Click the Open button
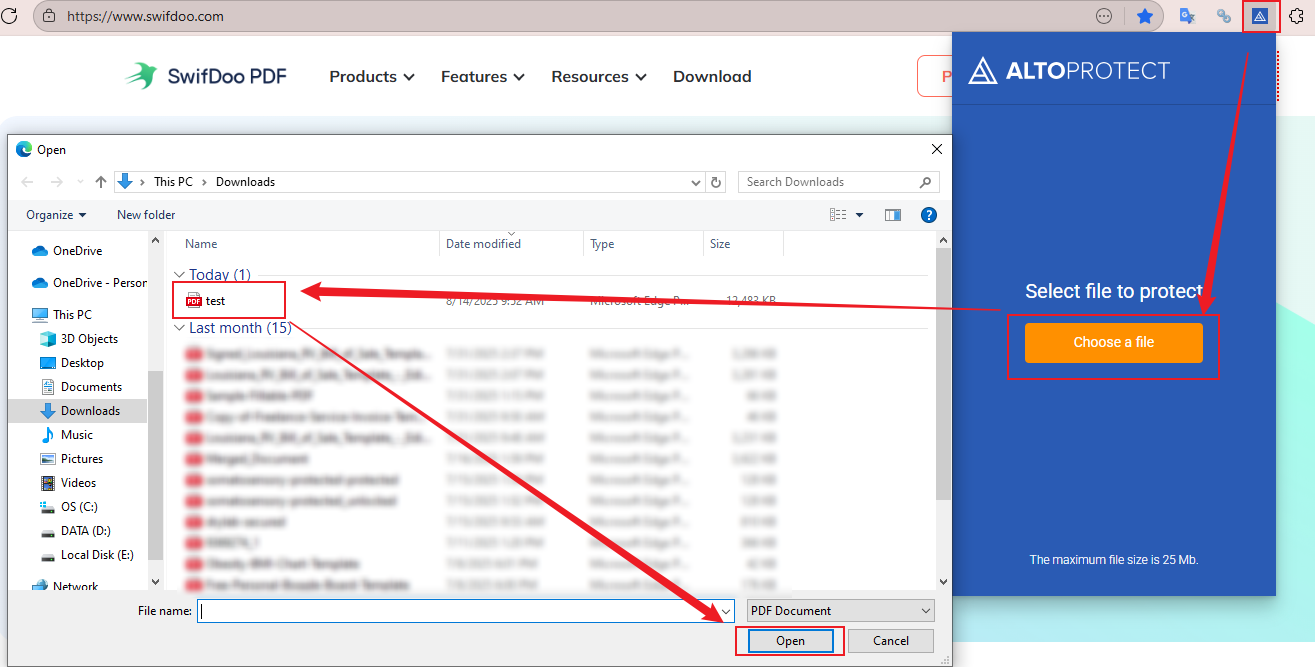This screenshot has height=667, width=1315. tap(790, 641)
